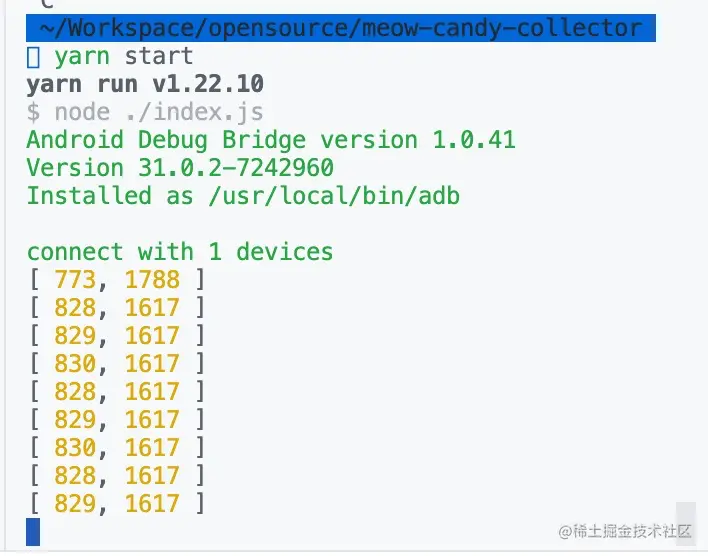Click the word start in yarn start

(x=159, y=57)
